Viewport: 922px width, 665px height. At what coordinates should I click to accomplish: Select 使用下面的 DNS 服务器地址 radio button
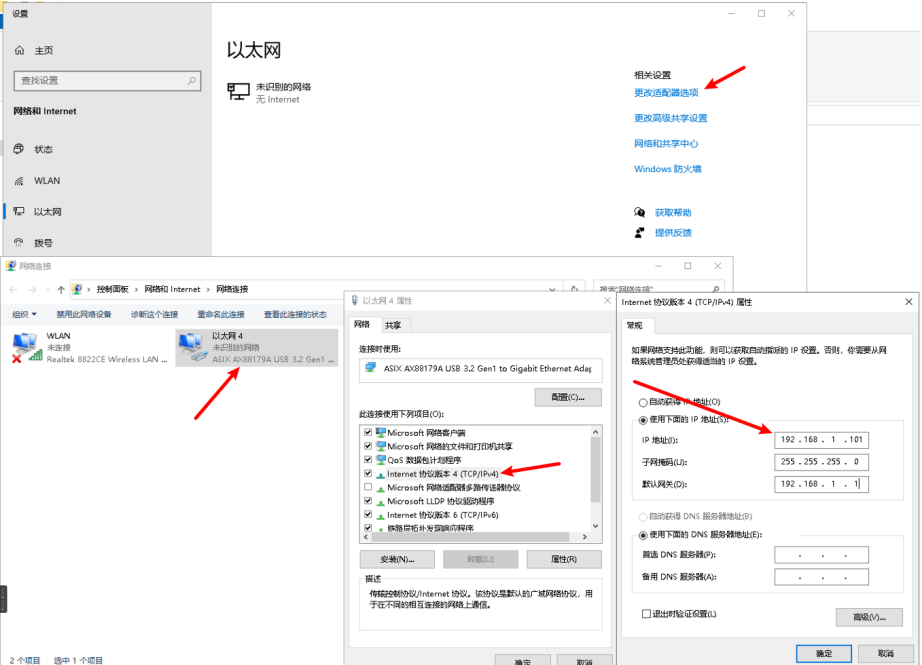(643, 535)
